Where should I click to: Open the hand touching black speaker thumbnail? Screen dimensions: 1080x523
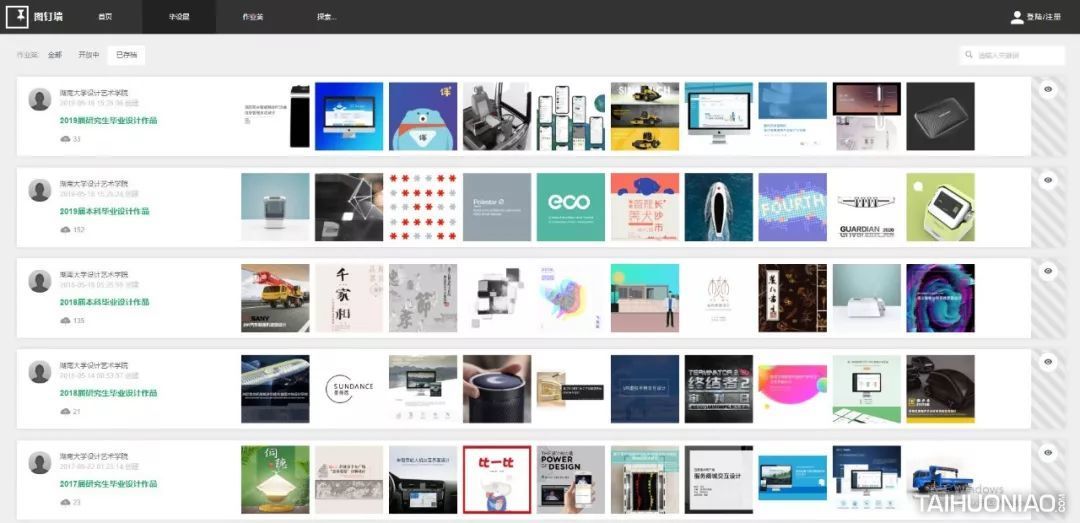coord(497,389)
